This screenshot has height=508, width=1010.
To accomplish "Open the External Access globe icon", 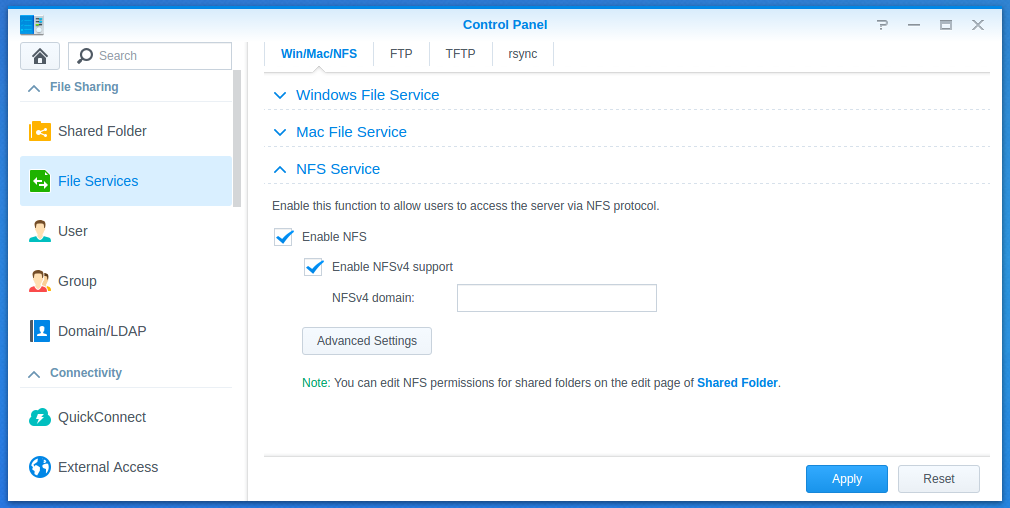I will click(40, 467).
